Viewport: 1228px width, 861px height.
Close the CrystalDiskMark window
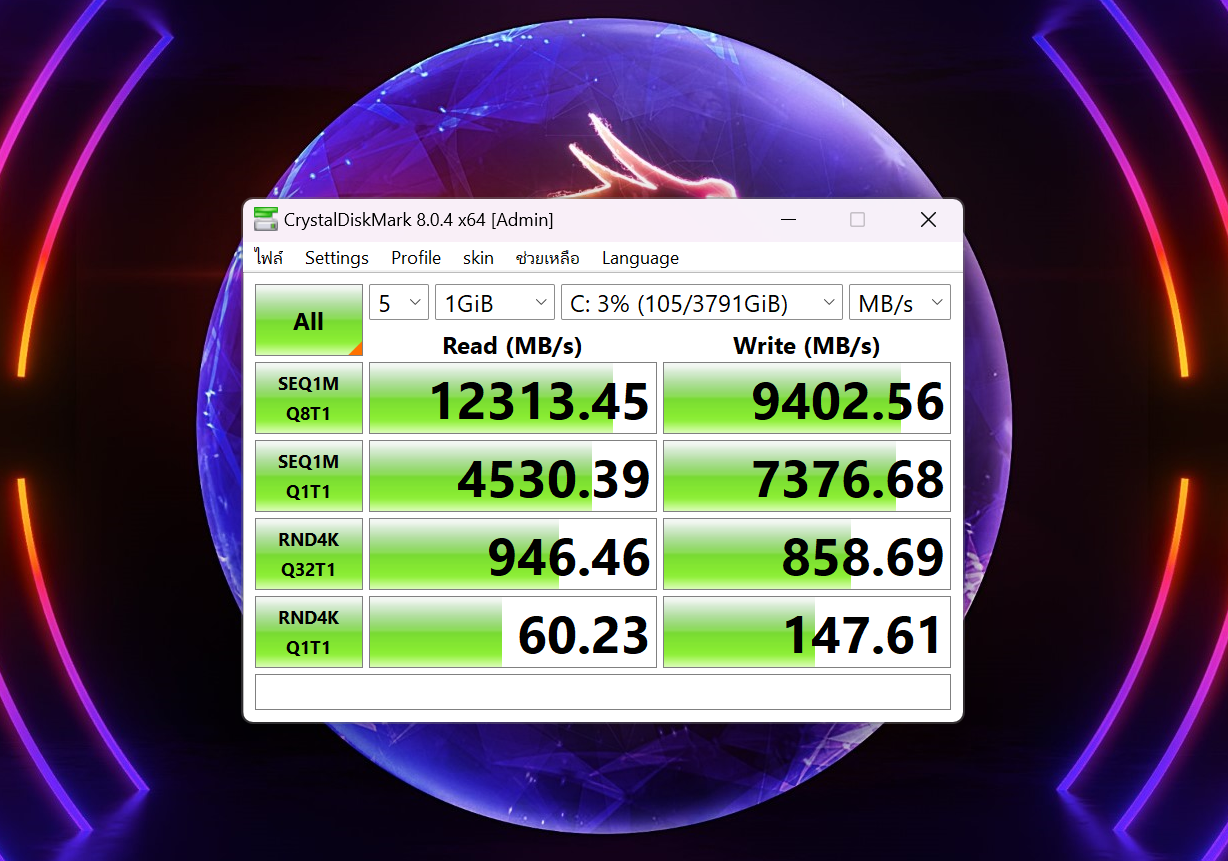pos(928,220)
